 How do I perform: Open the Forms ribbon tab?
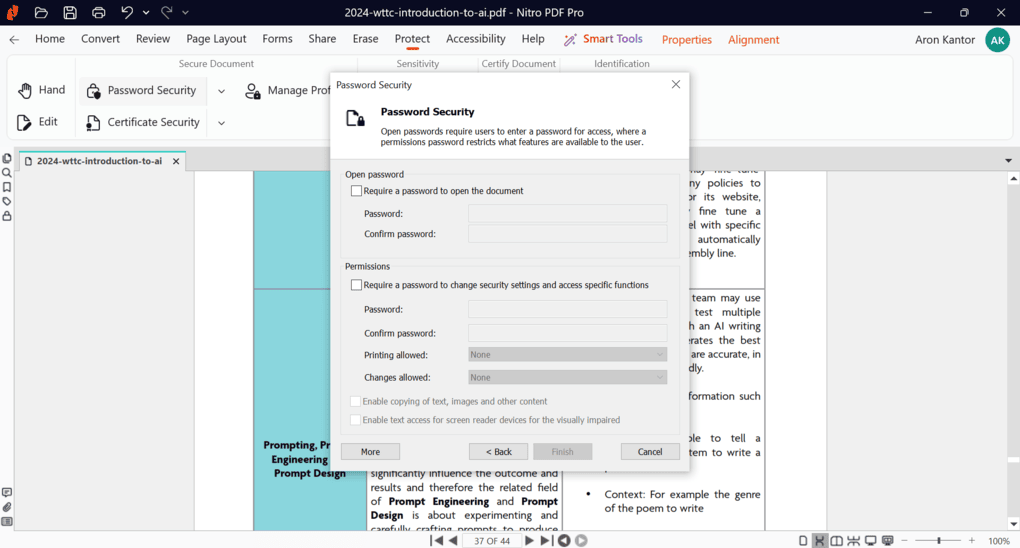[x=277, y=39]
